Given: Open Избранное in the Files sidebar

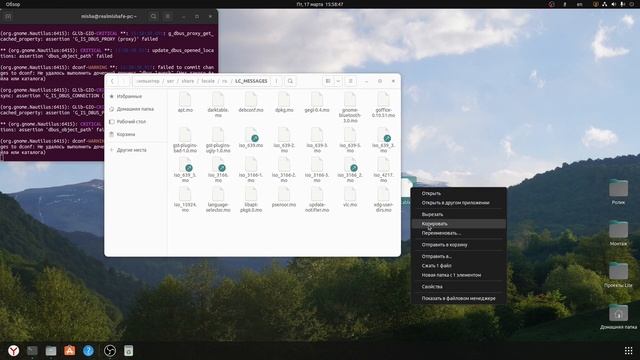Looking at the screenshot, I should coord(136,96).
